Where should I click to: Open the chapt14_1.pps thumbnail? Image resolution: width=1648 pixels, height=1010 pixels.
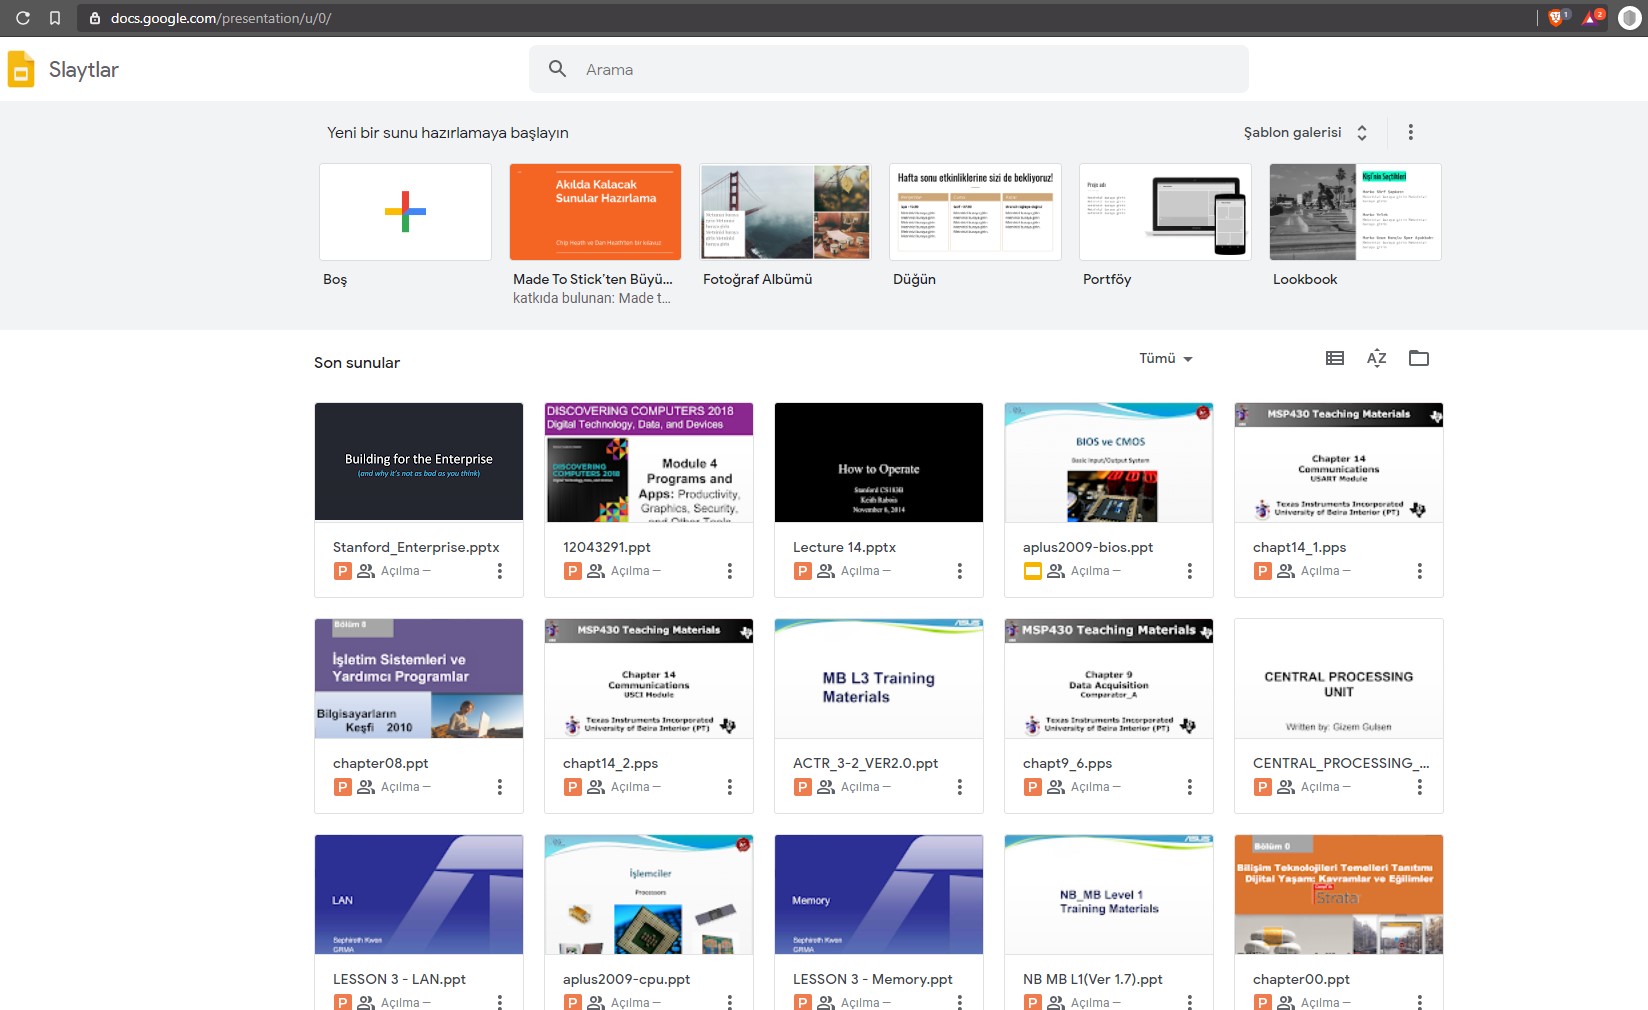1339,462
